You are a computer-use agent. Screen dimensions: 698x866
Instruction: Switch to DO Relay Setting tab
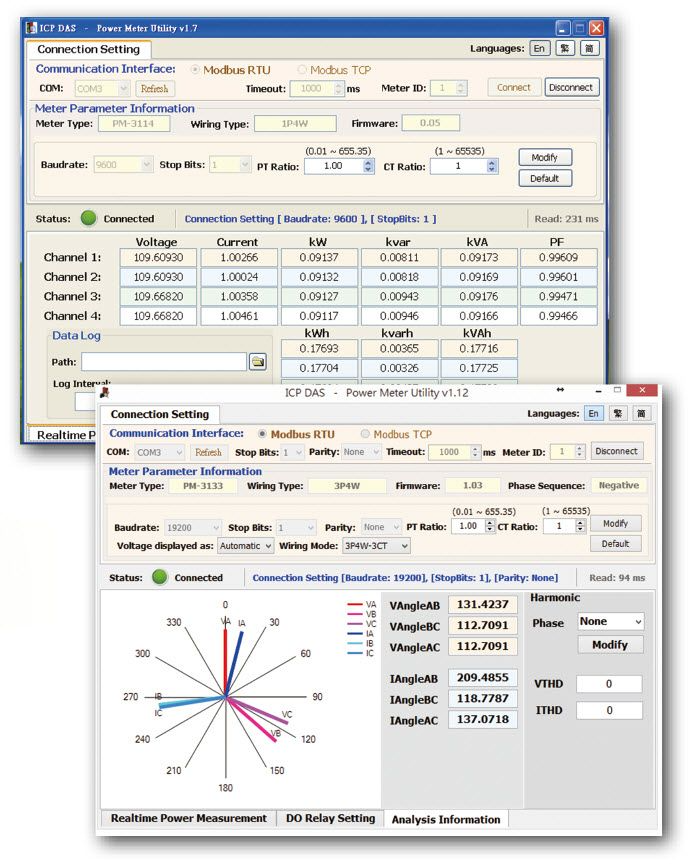click(330, 818)
